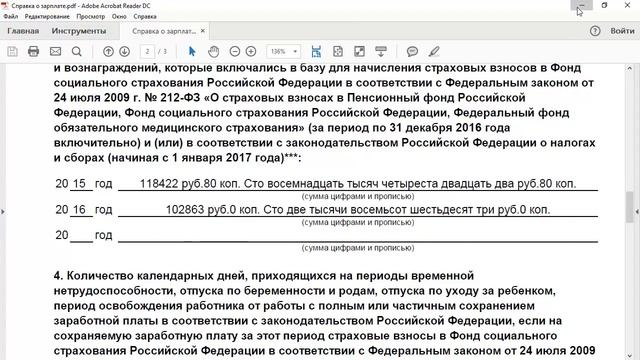The image size is (640, 360).
Task: Expand the left navigation pane arrow
Action: coord(3,211)
